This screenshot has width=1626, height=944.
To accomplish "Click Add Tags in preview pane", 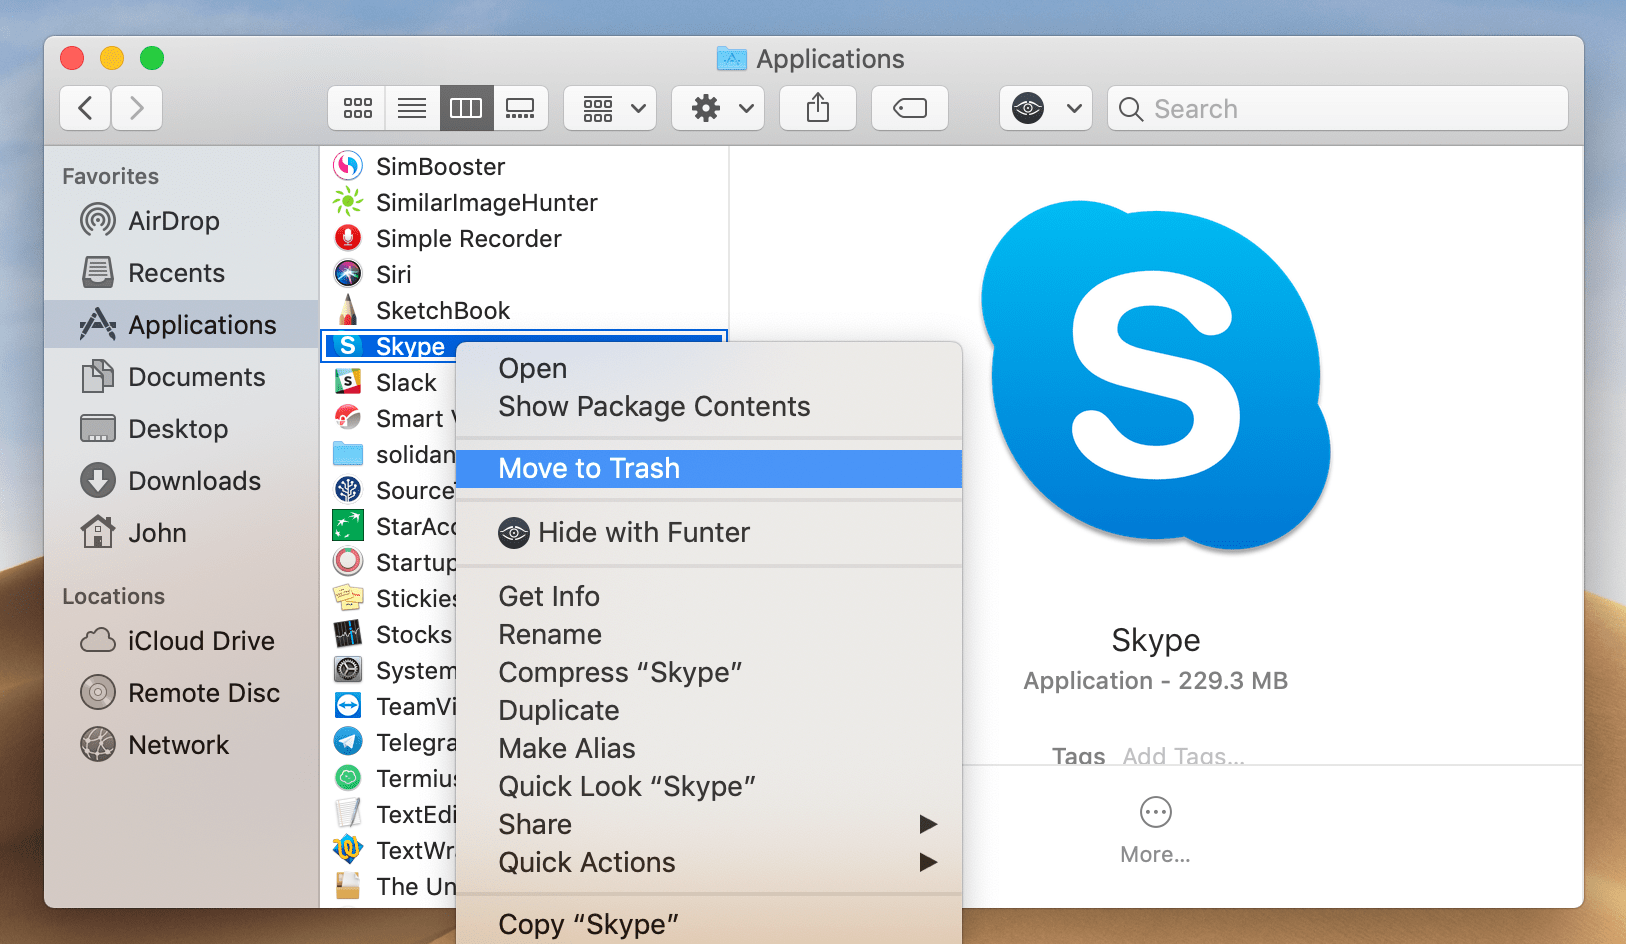I will (1183, 755).
